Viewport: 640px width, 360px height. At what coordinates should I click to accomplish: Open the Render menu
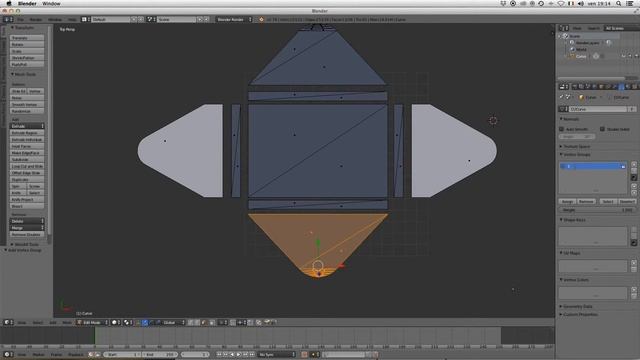[x=36, y=19]
